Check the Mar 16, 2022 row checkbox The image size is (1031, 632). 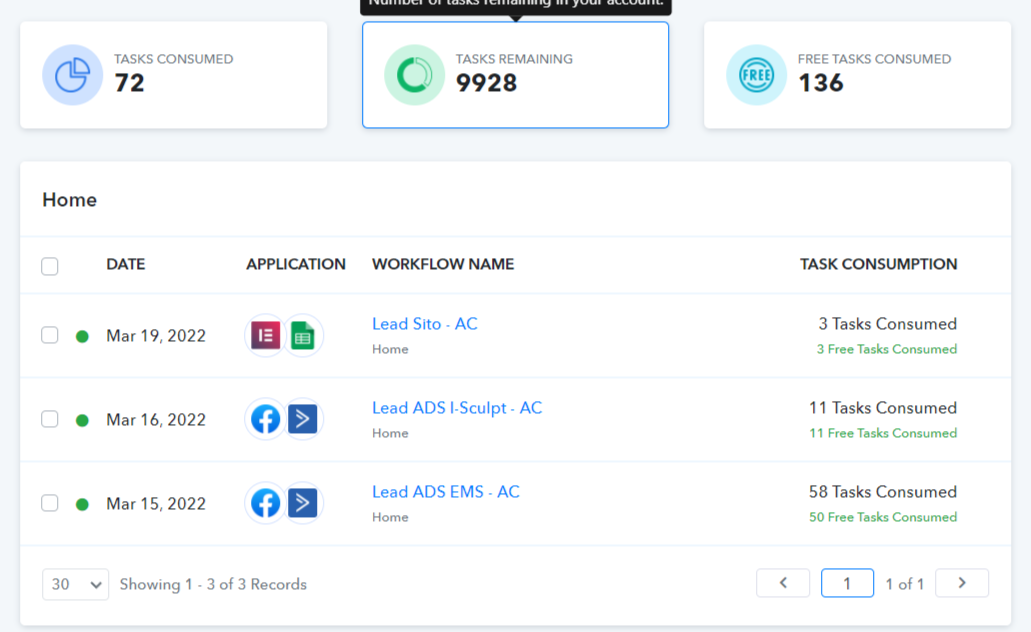(x=50, y=419)
